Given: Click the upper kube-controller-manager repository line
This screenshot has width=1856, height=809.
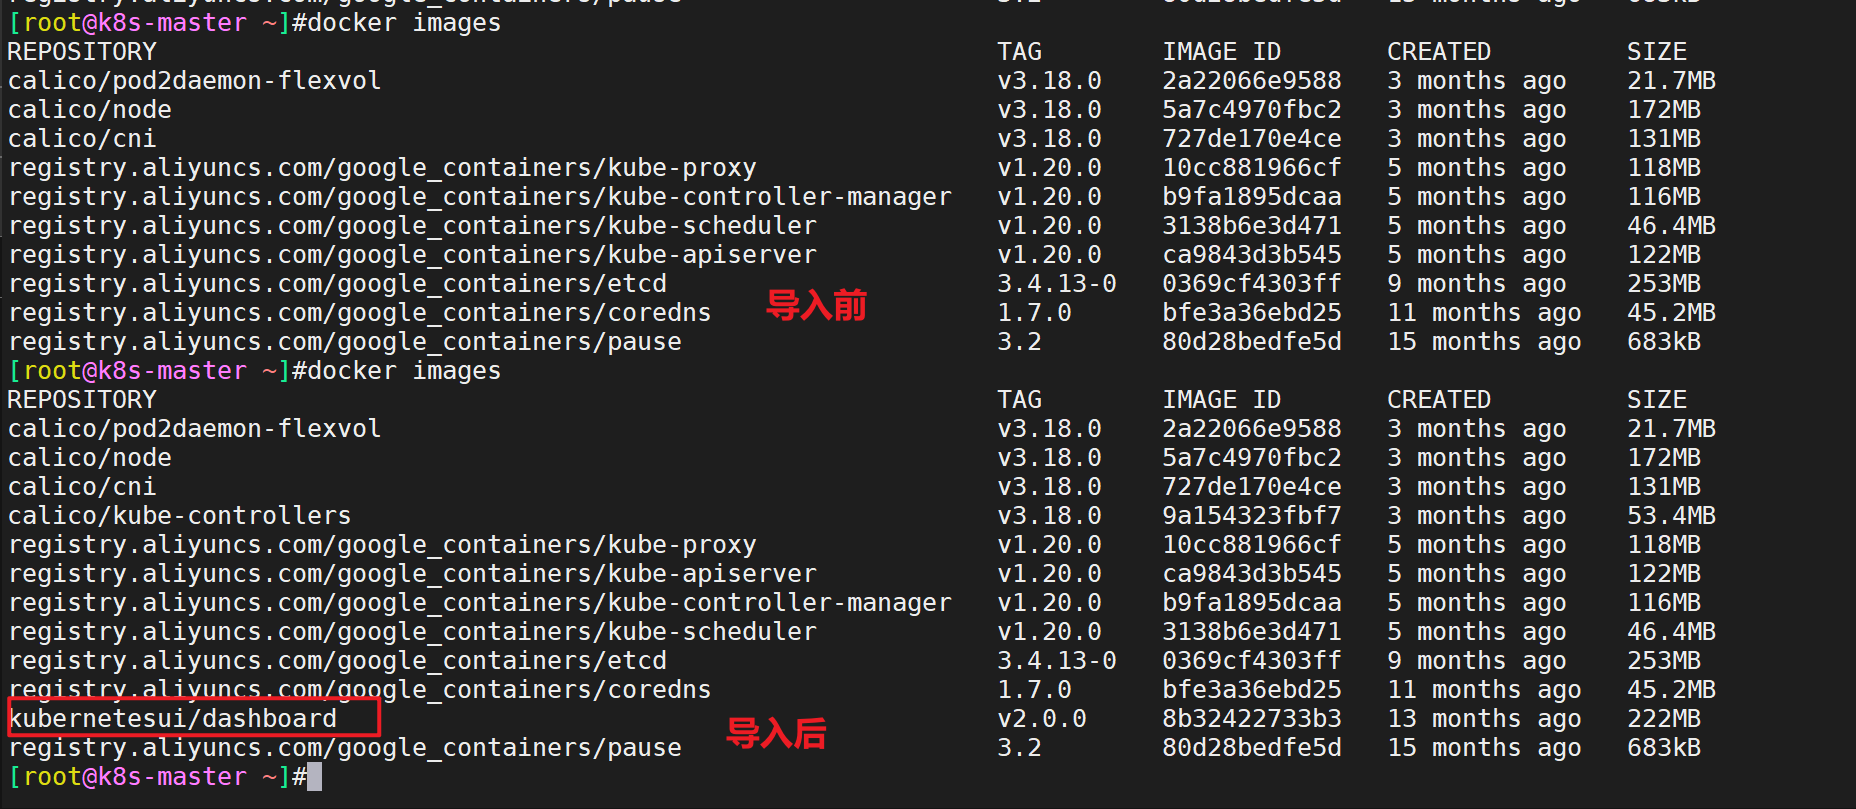Looking at the screenshot, I should tap(480, 196).
